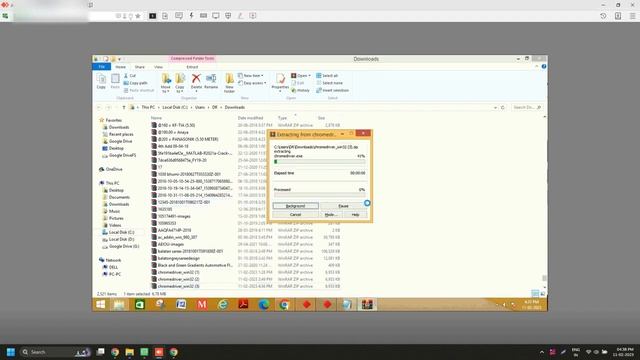Viewport: 640px width, 360px height.
Task: Select Local Disk (D:) in the navigation pane
Action: pyautogui.click(x=121, y=240)
